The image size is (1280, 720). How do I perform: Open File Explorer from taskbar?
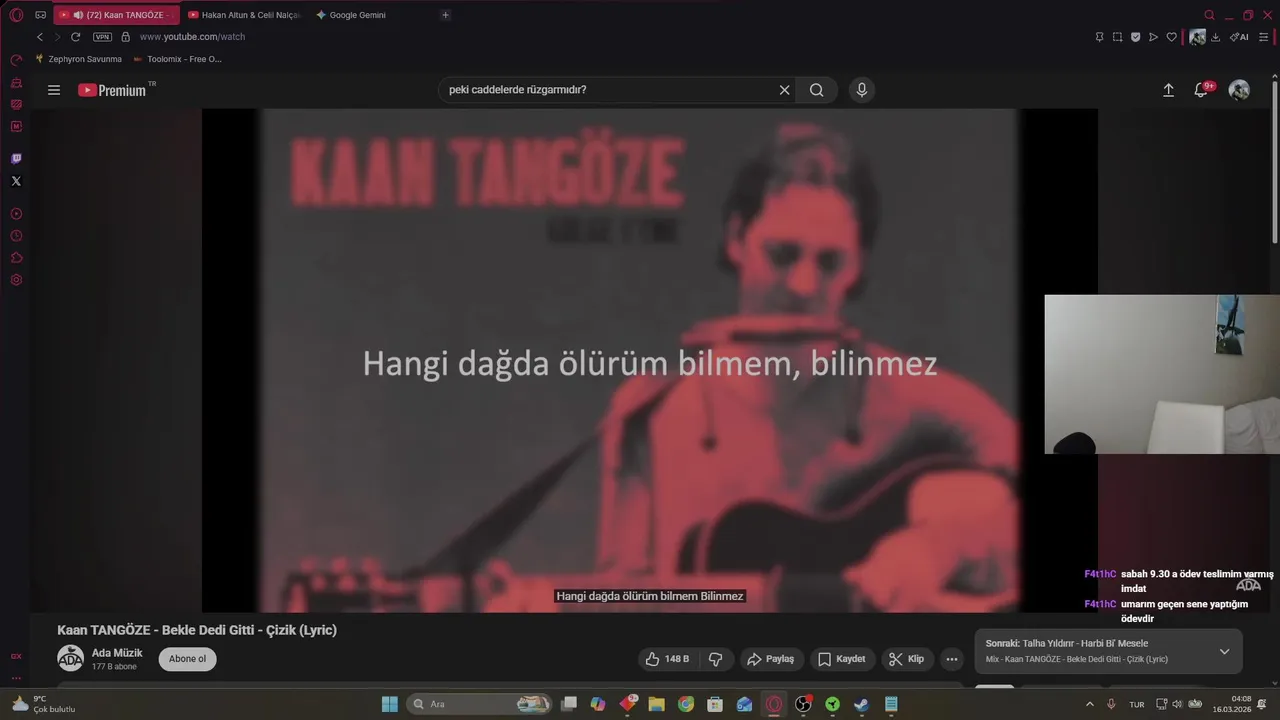click(x=657, y=704)
